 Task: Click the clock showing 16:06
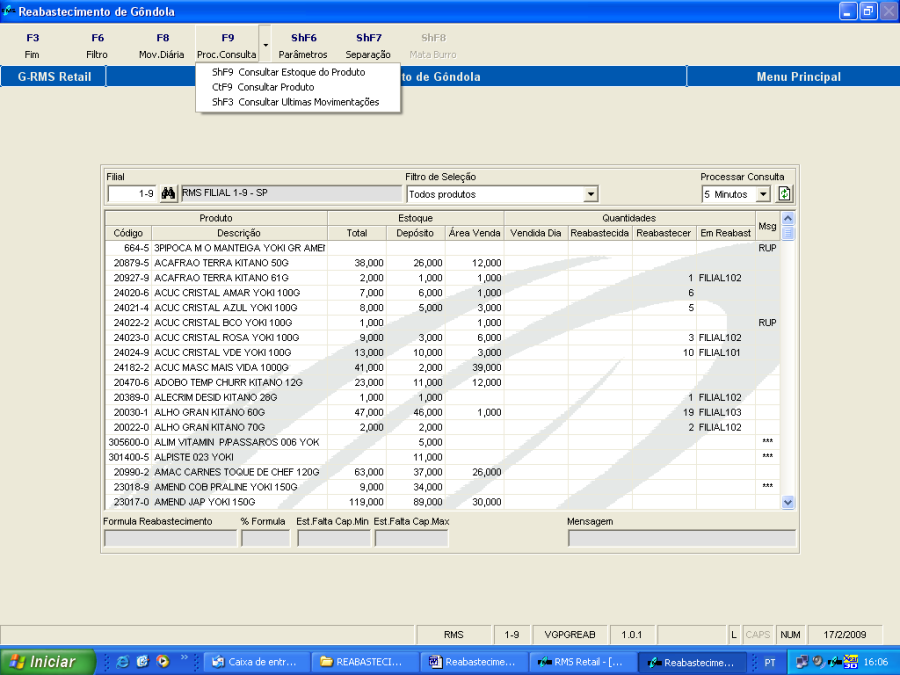click(x=876, y=662)
